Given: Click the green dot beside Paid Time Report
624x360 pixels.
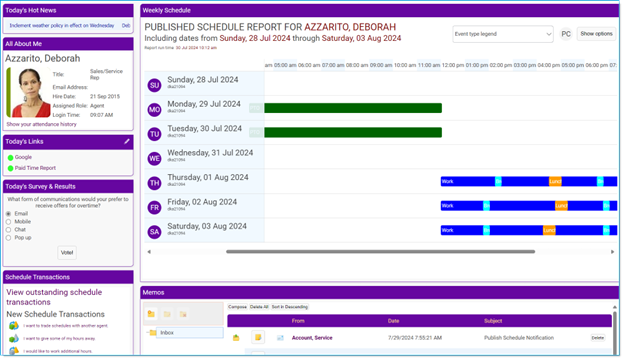Looking at the screenshot, I should (10, 169).
